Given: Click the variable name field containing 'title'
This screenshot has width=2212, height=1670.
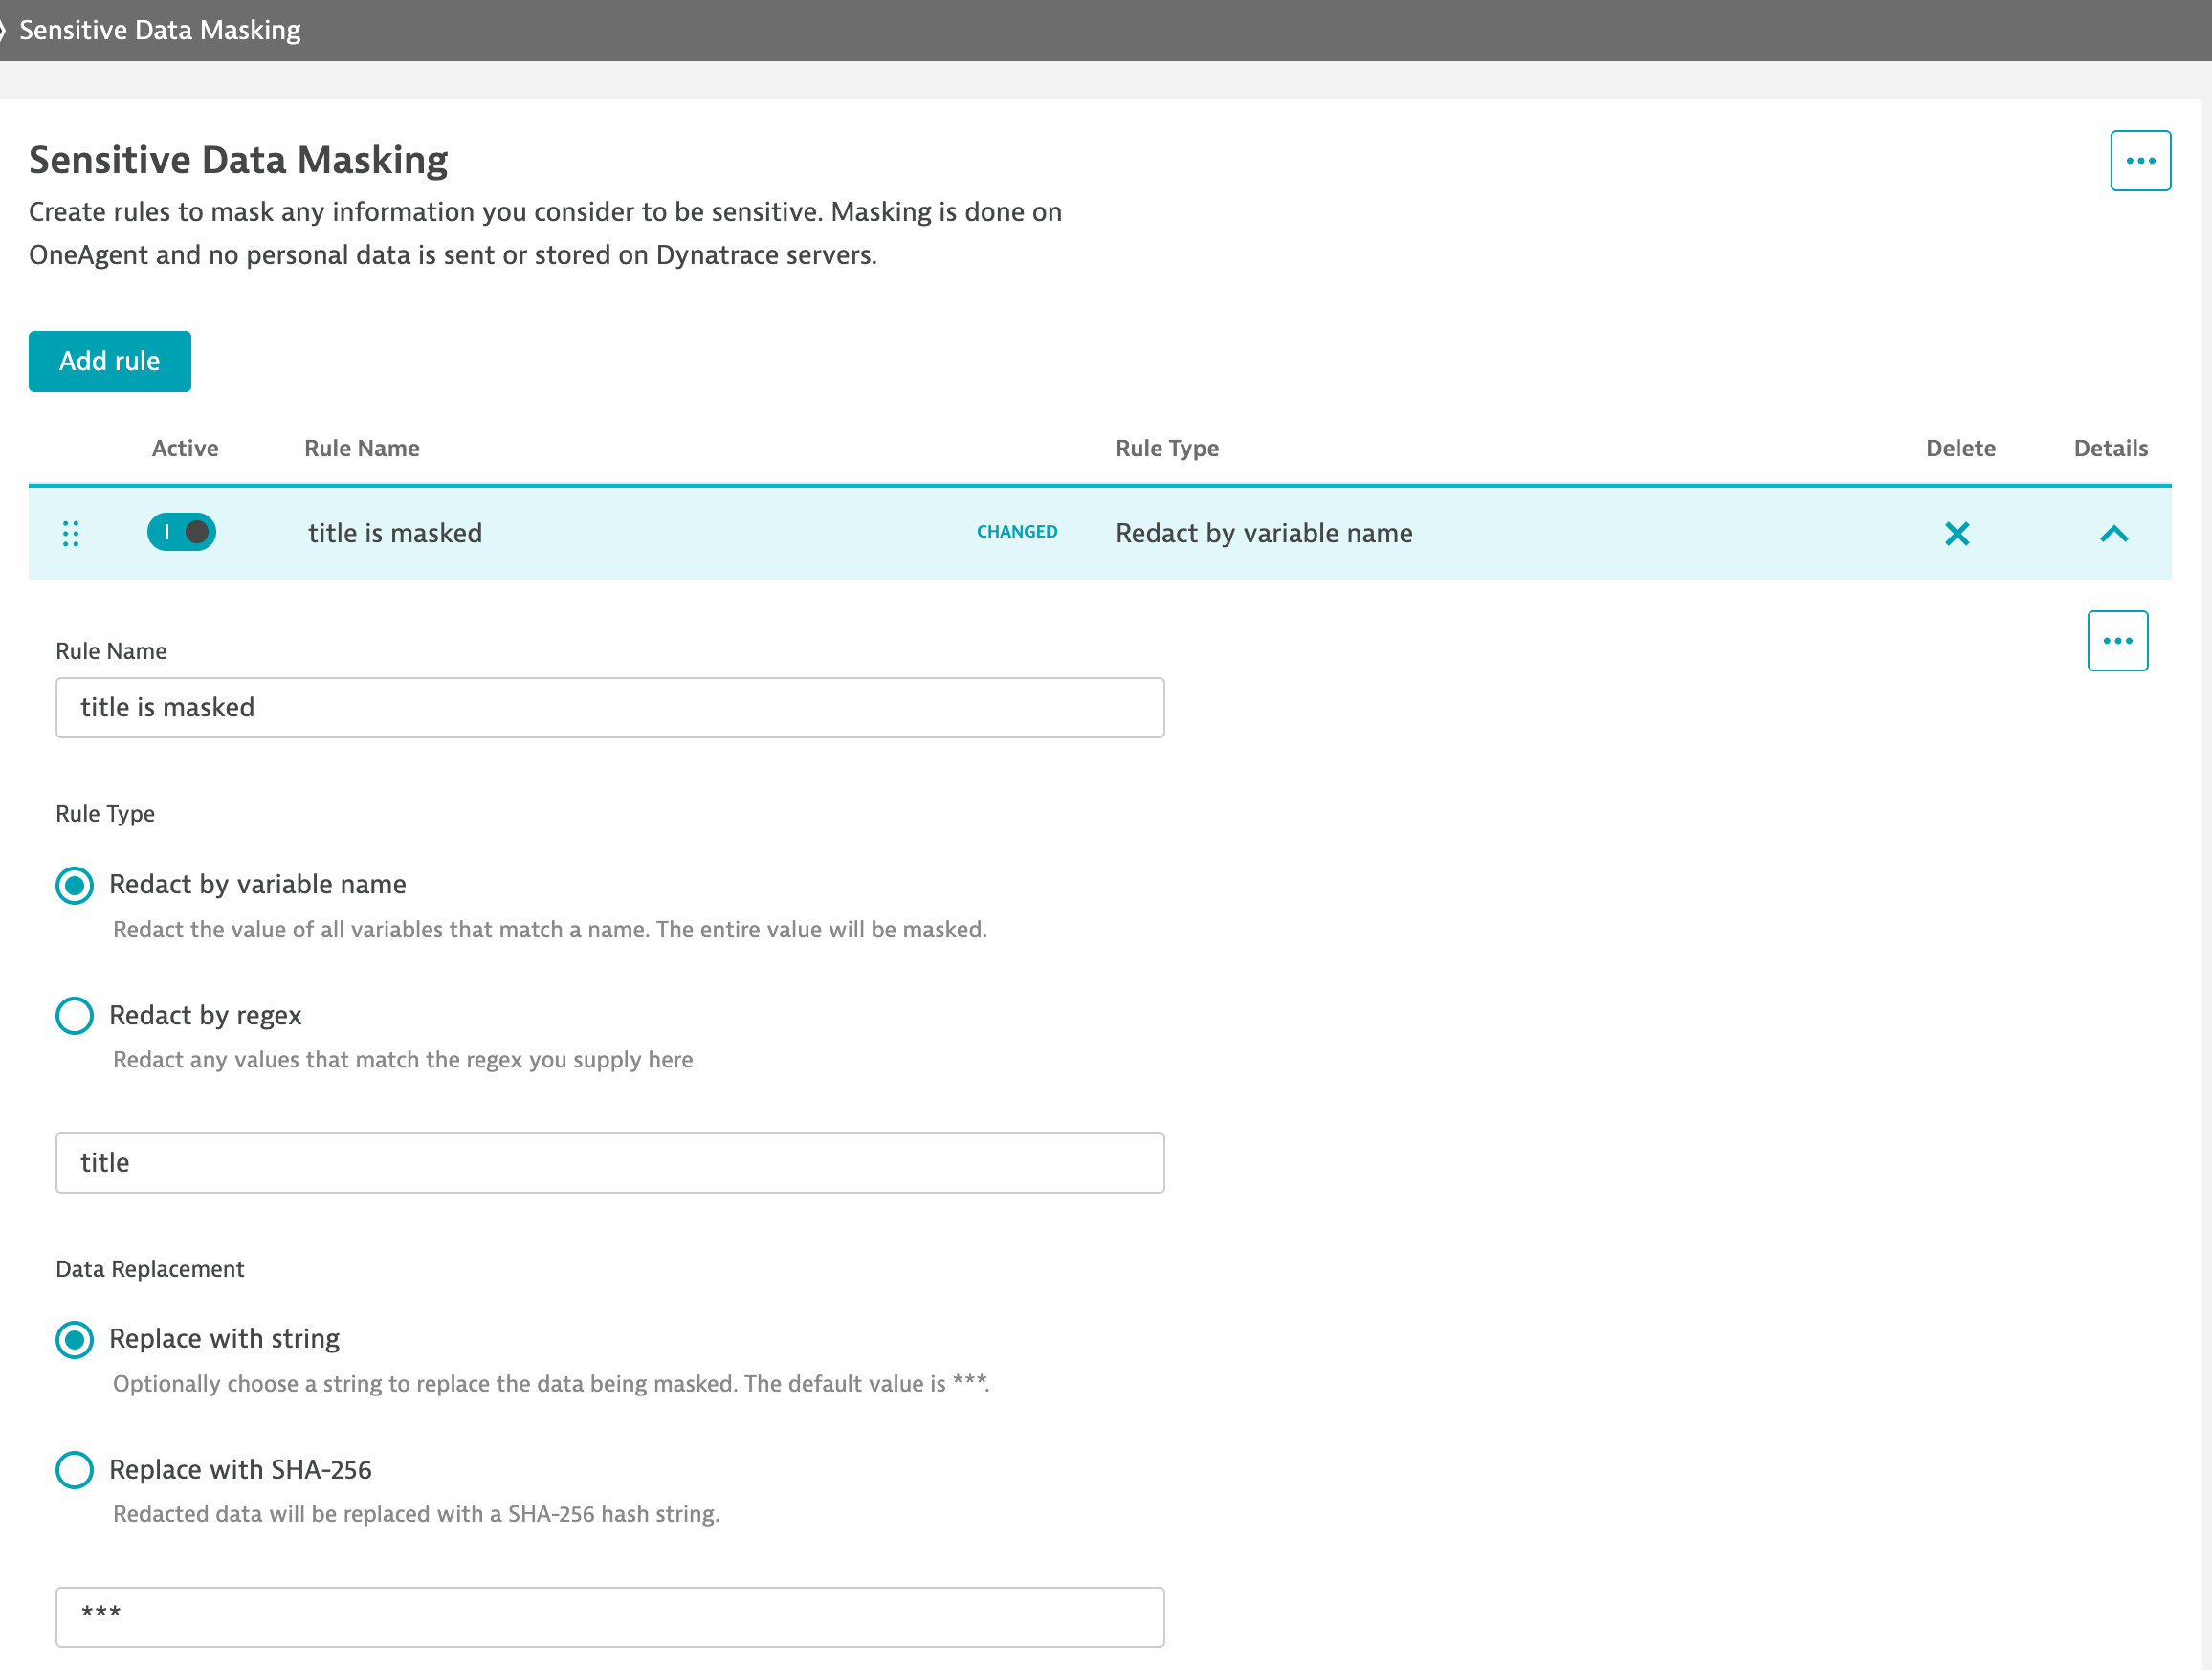Looking at the screenshot, I should (609, 1162).
